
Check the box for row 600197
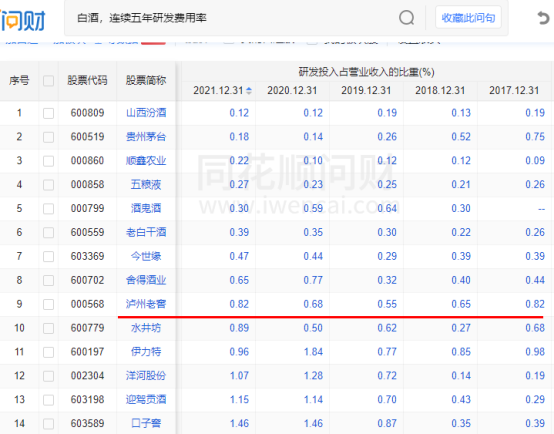(48, 352)
